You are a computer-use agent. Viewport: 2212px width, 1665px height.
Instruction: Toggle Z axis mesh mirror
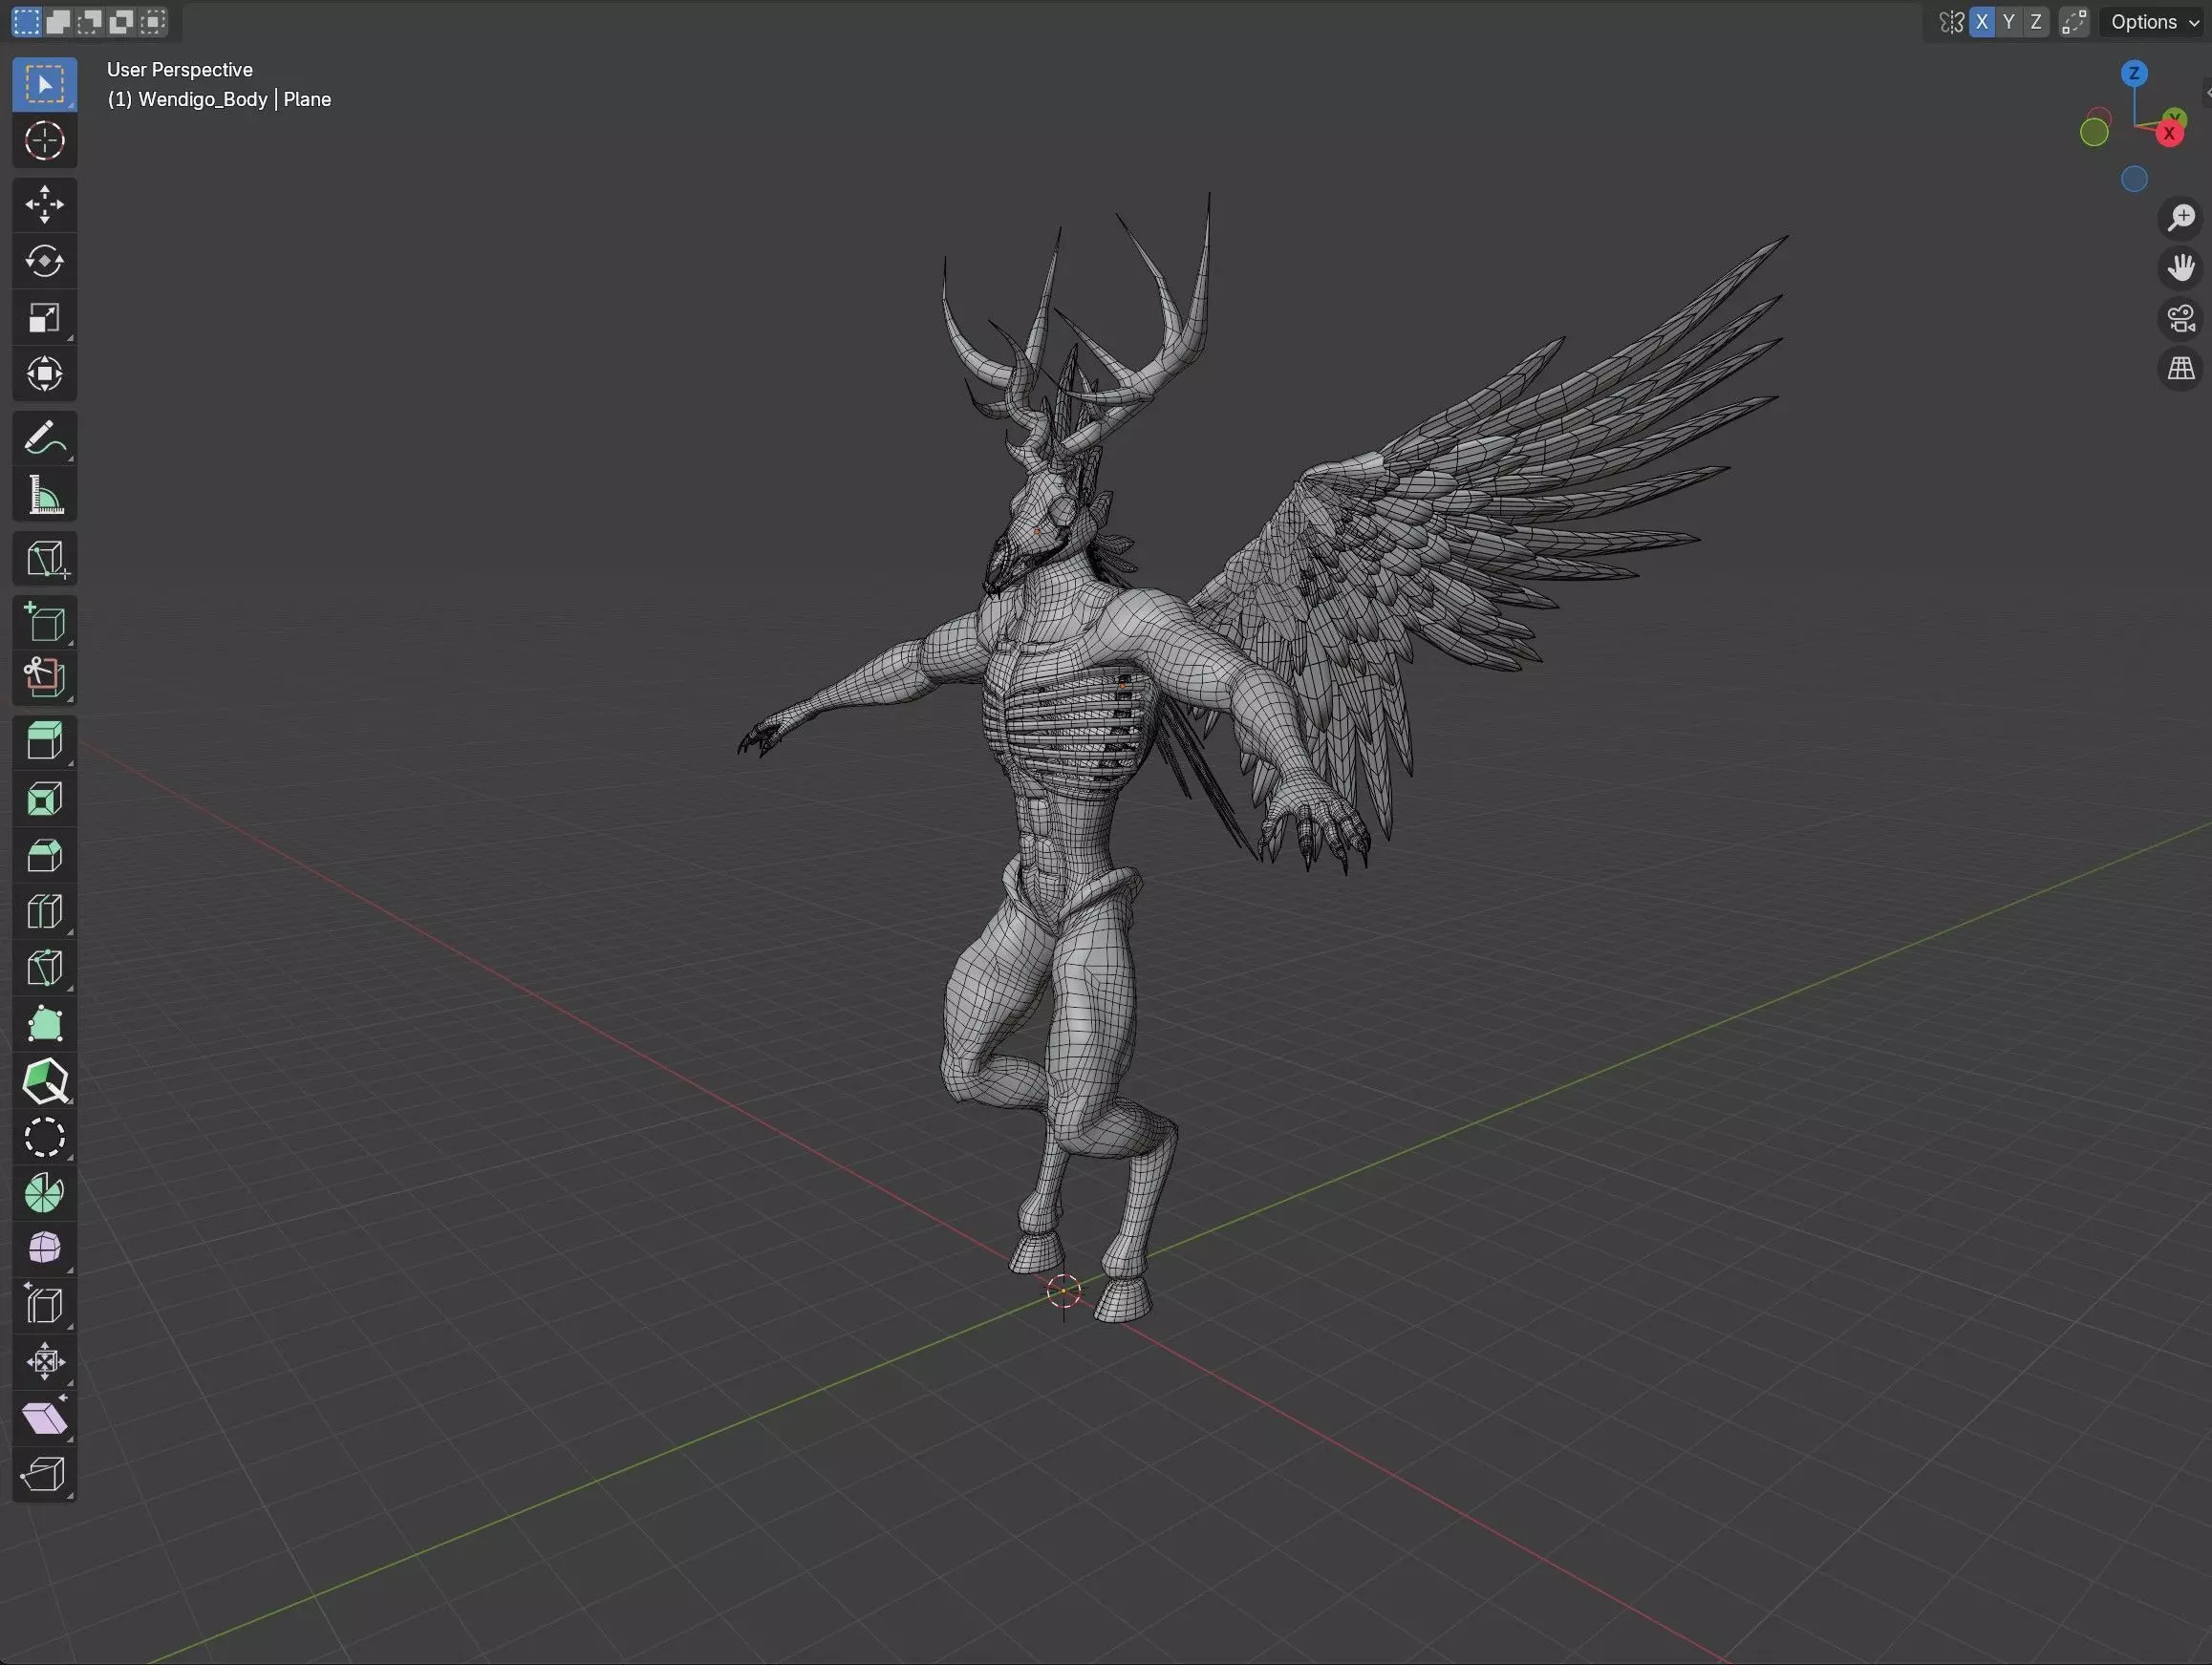(x=2035, y=22)
